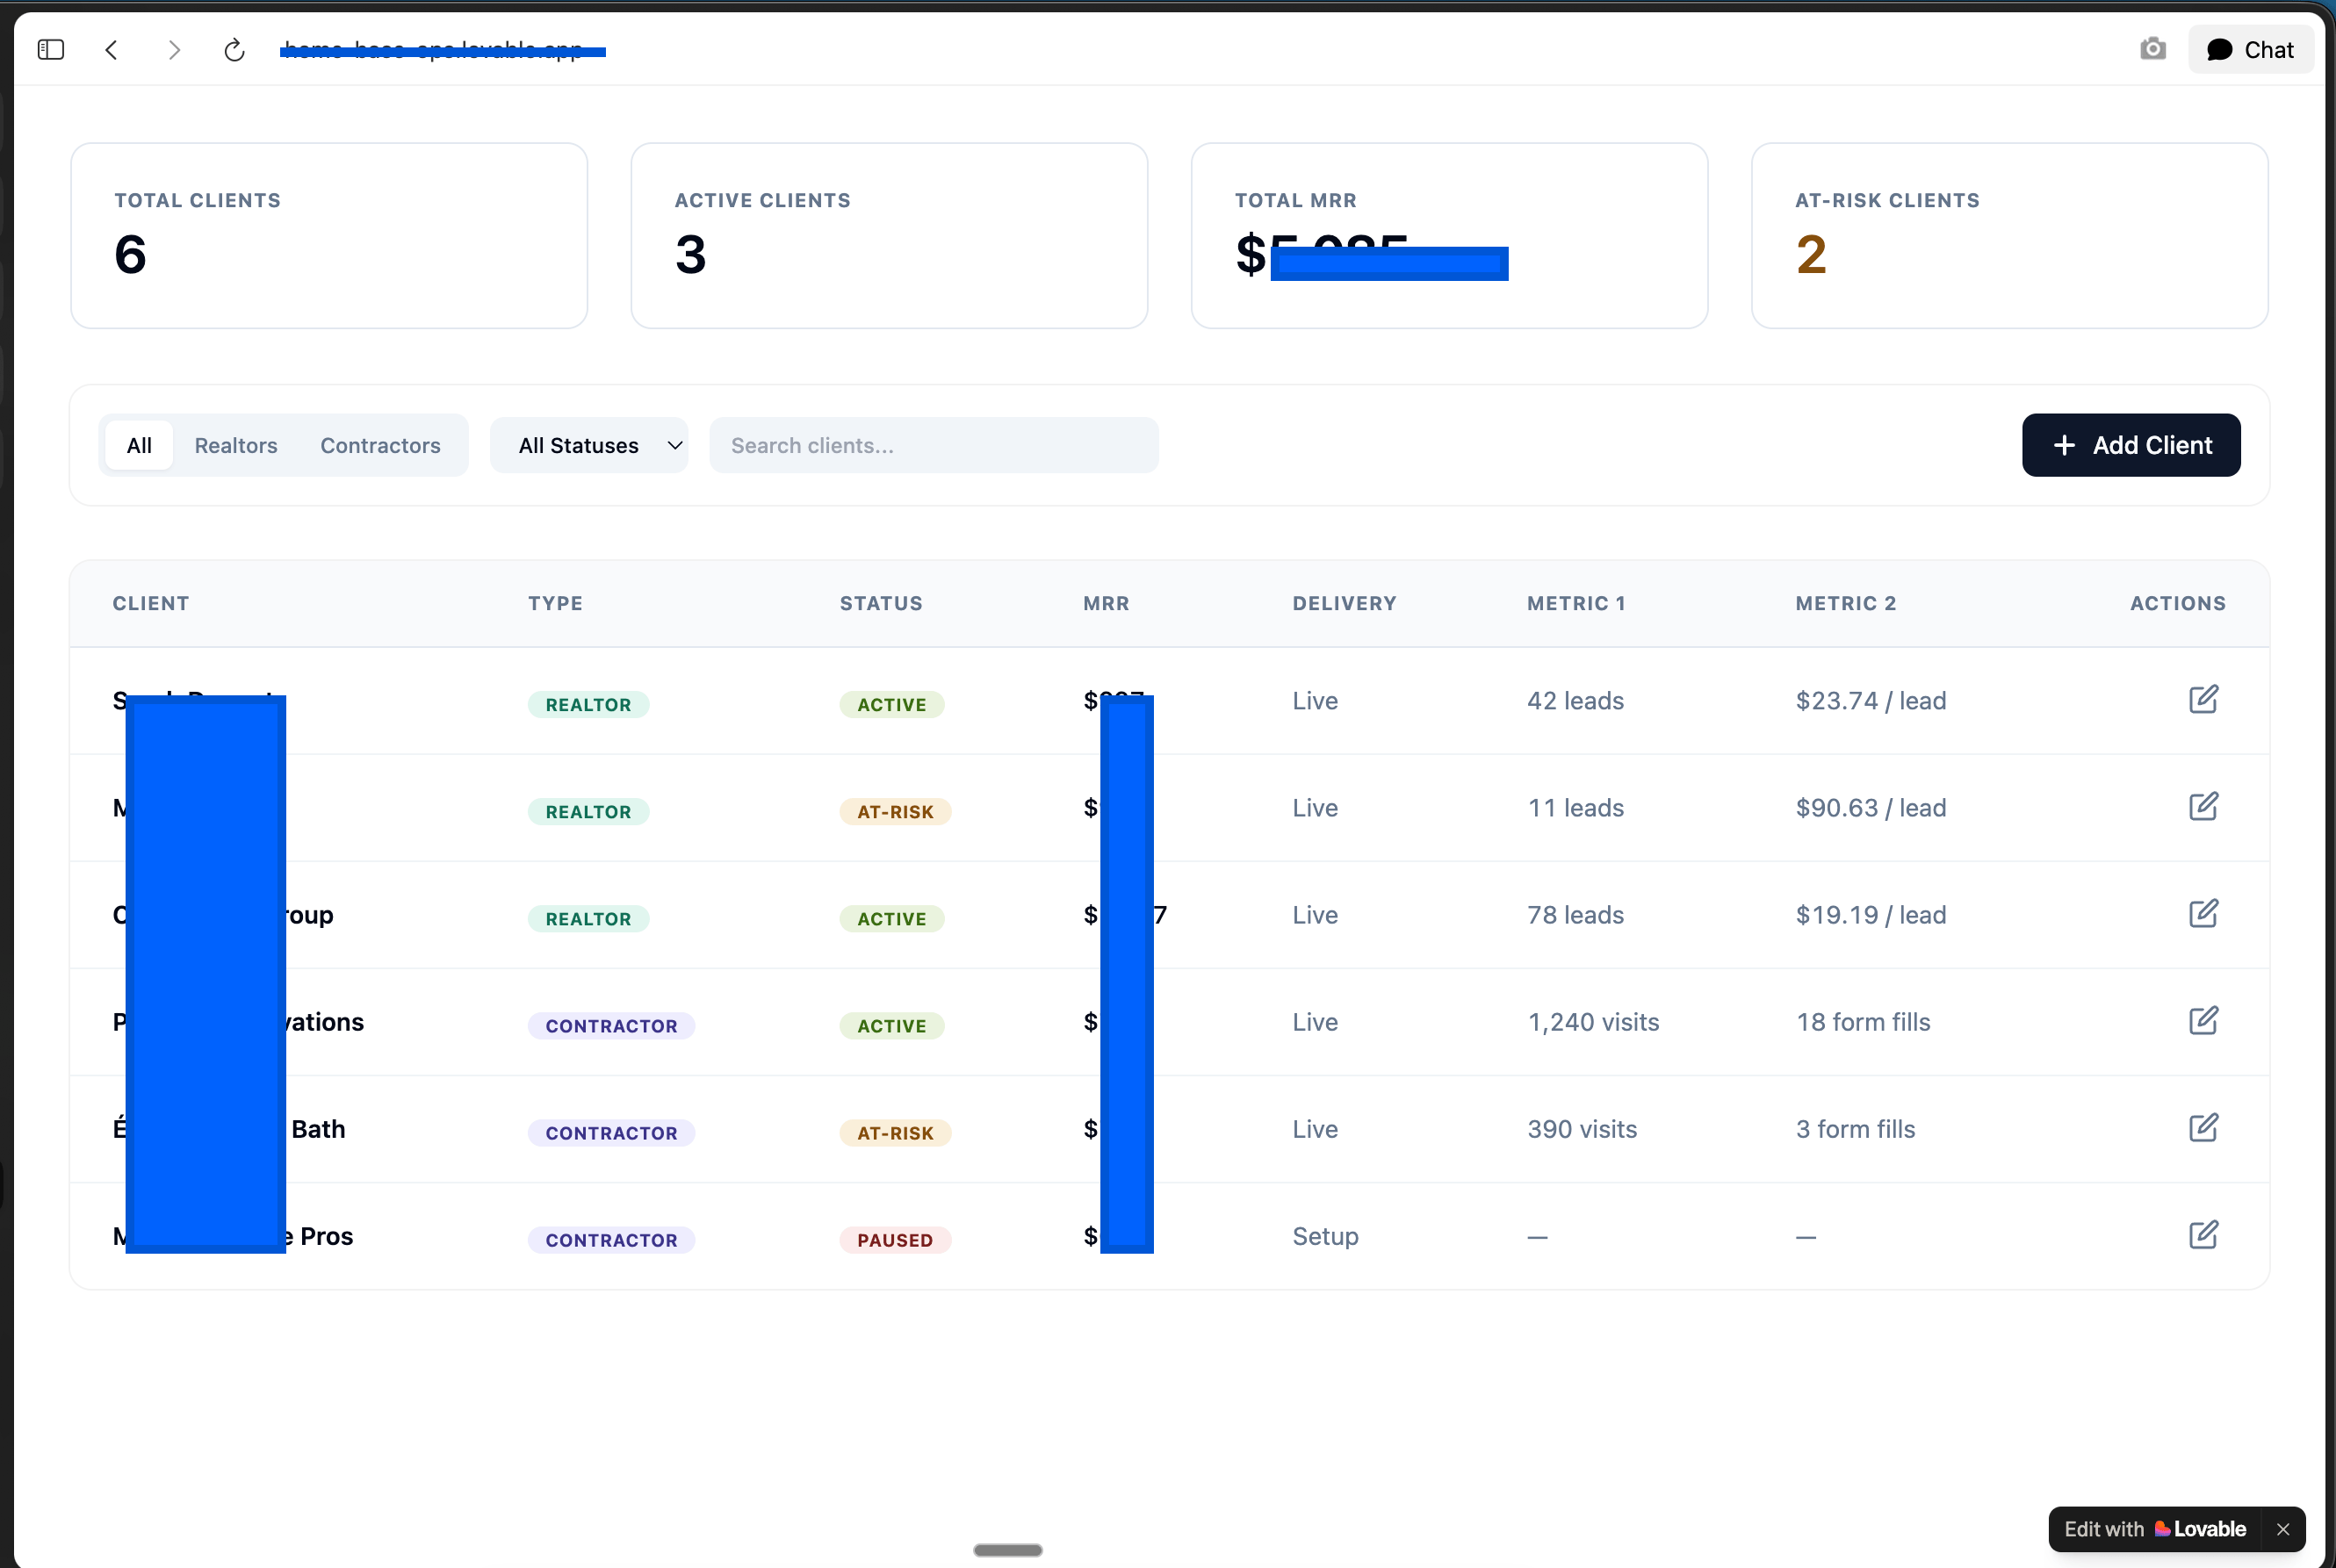This screenshot has width=2336, height=1568.
Task: Dismiss the Edit with Lovable badge
Action: [2282, 1529]
